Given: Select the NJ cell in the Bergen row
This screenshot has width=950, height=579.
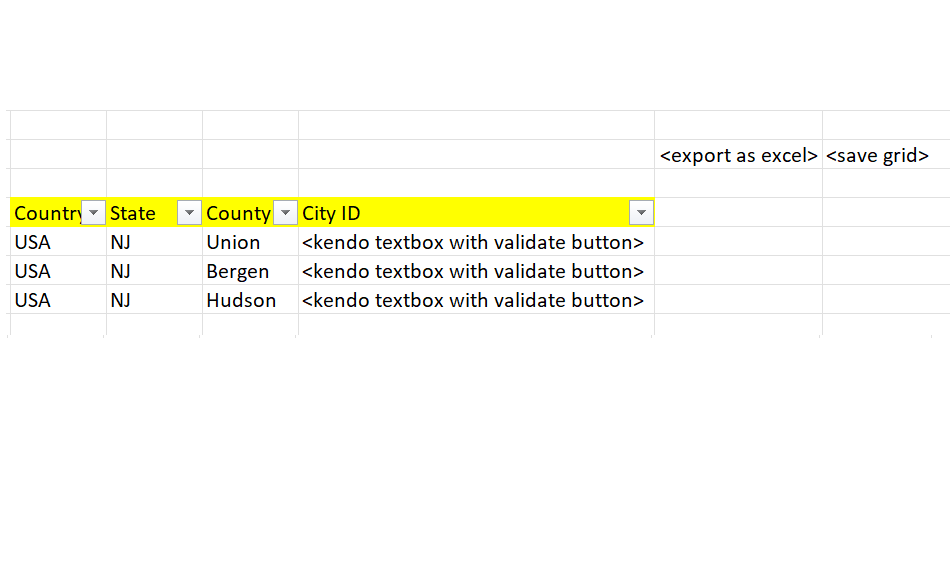Looking at the screenshot, I should coord(121,271).
